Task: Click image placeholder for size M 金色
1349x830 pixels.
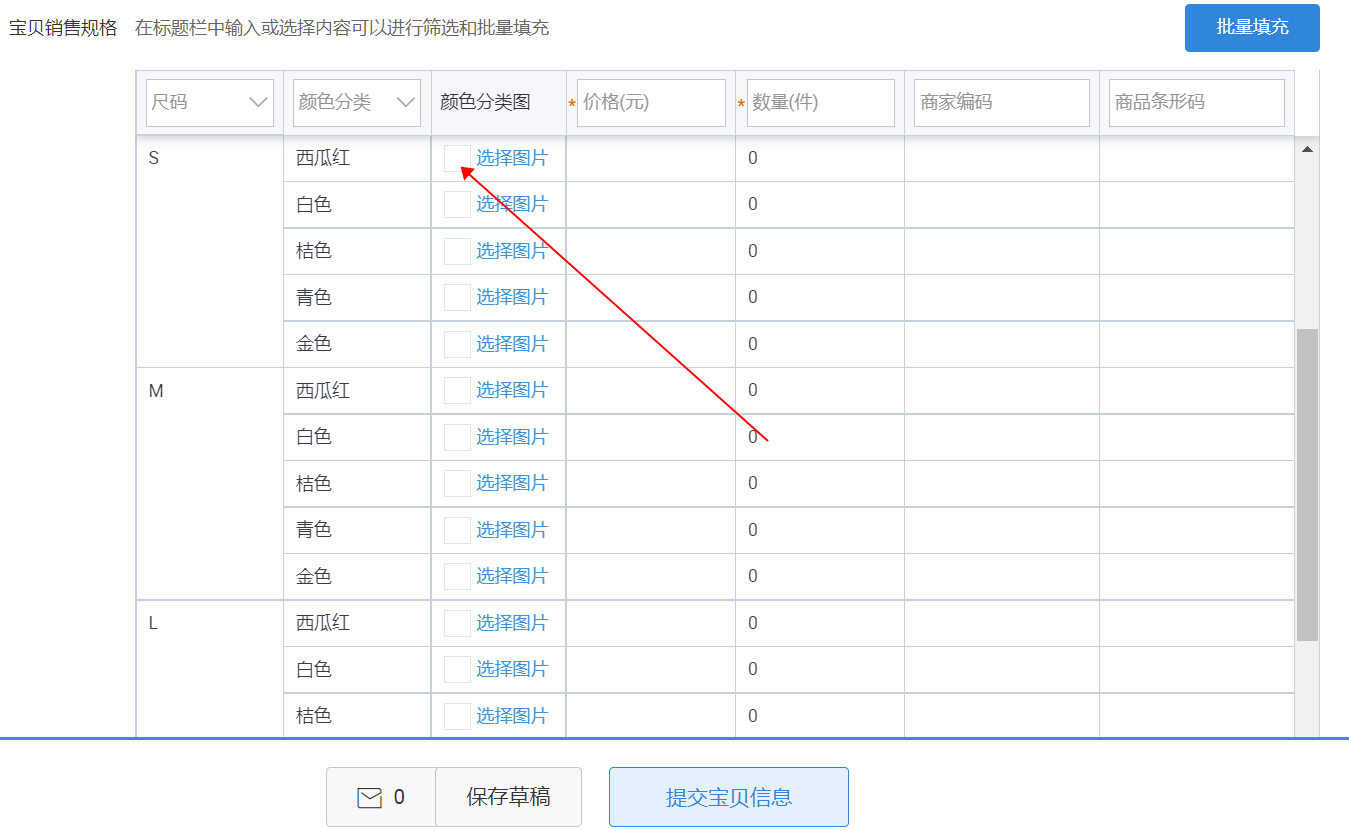Action: pyautogui.click(x=457, y=576)
